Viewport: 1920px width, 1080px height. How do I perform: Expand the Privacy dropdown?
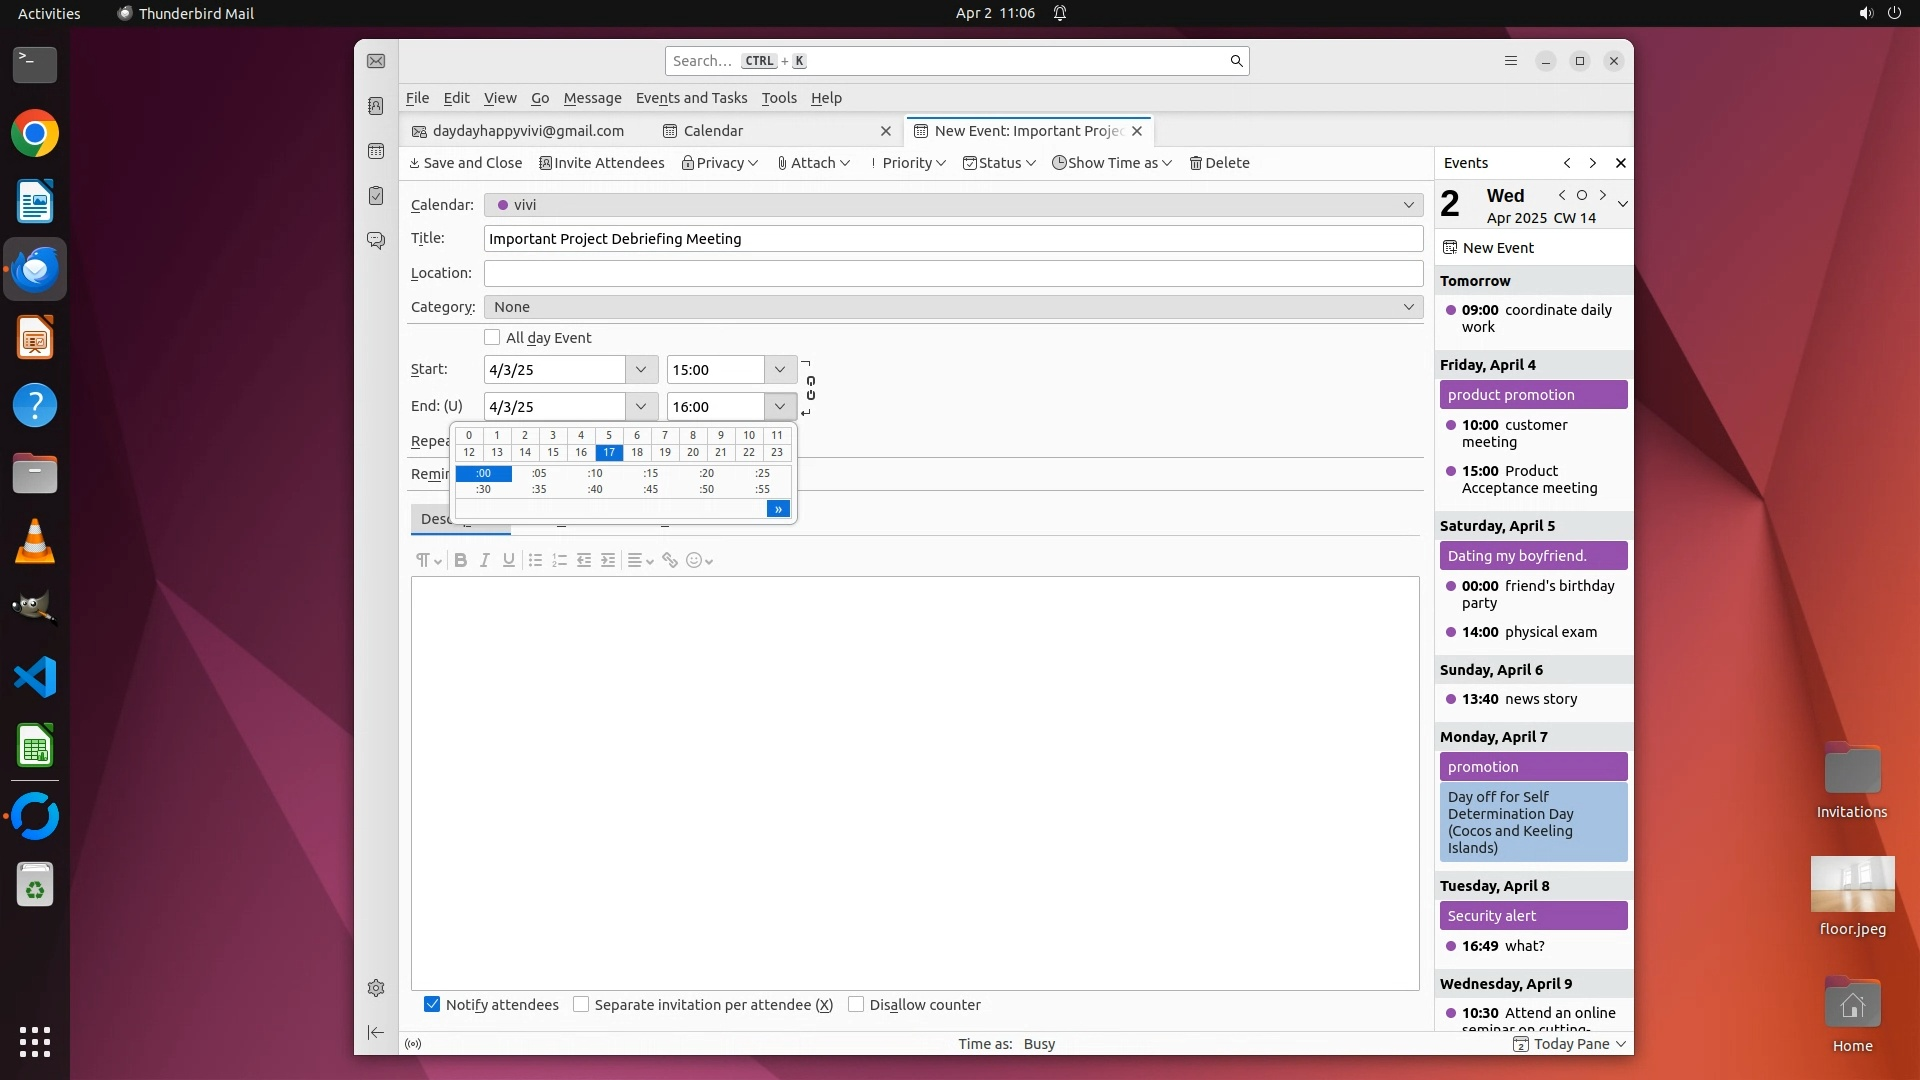click(x=720, y=163)
